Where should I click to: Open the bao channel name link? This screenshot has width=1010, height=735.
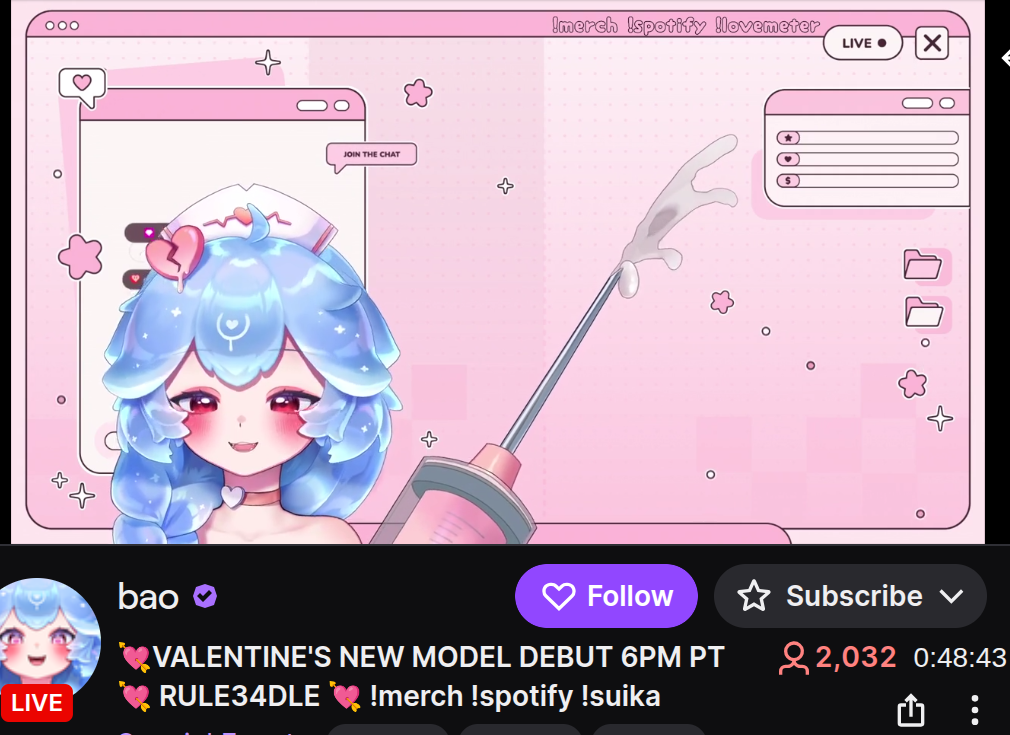point(148,597)
